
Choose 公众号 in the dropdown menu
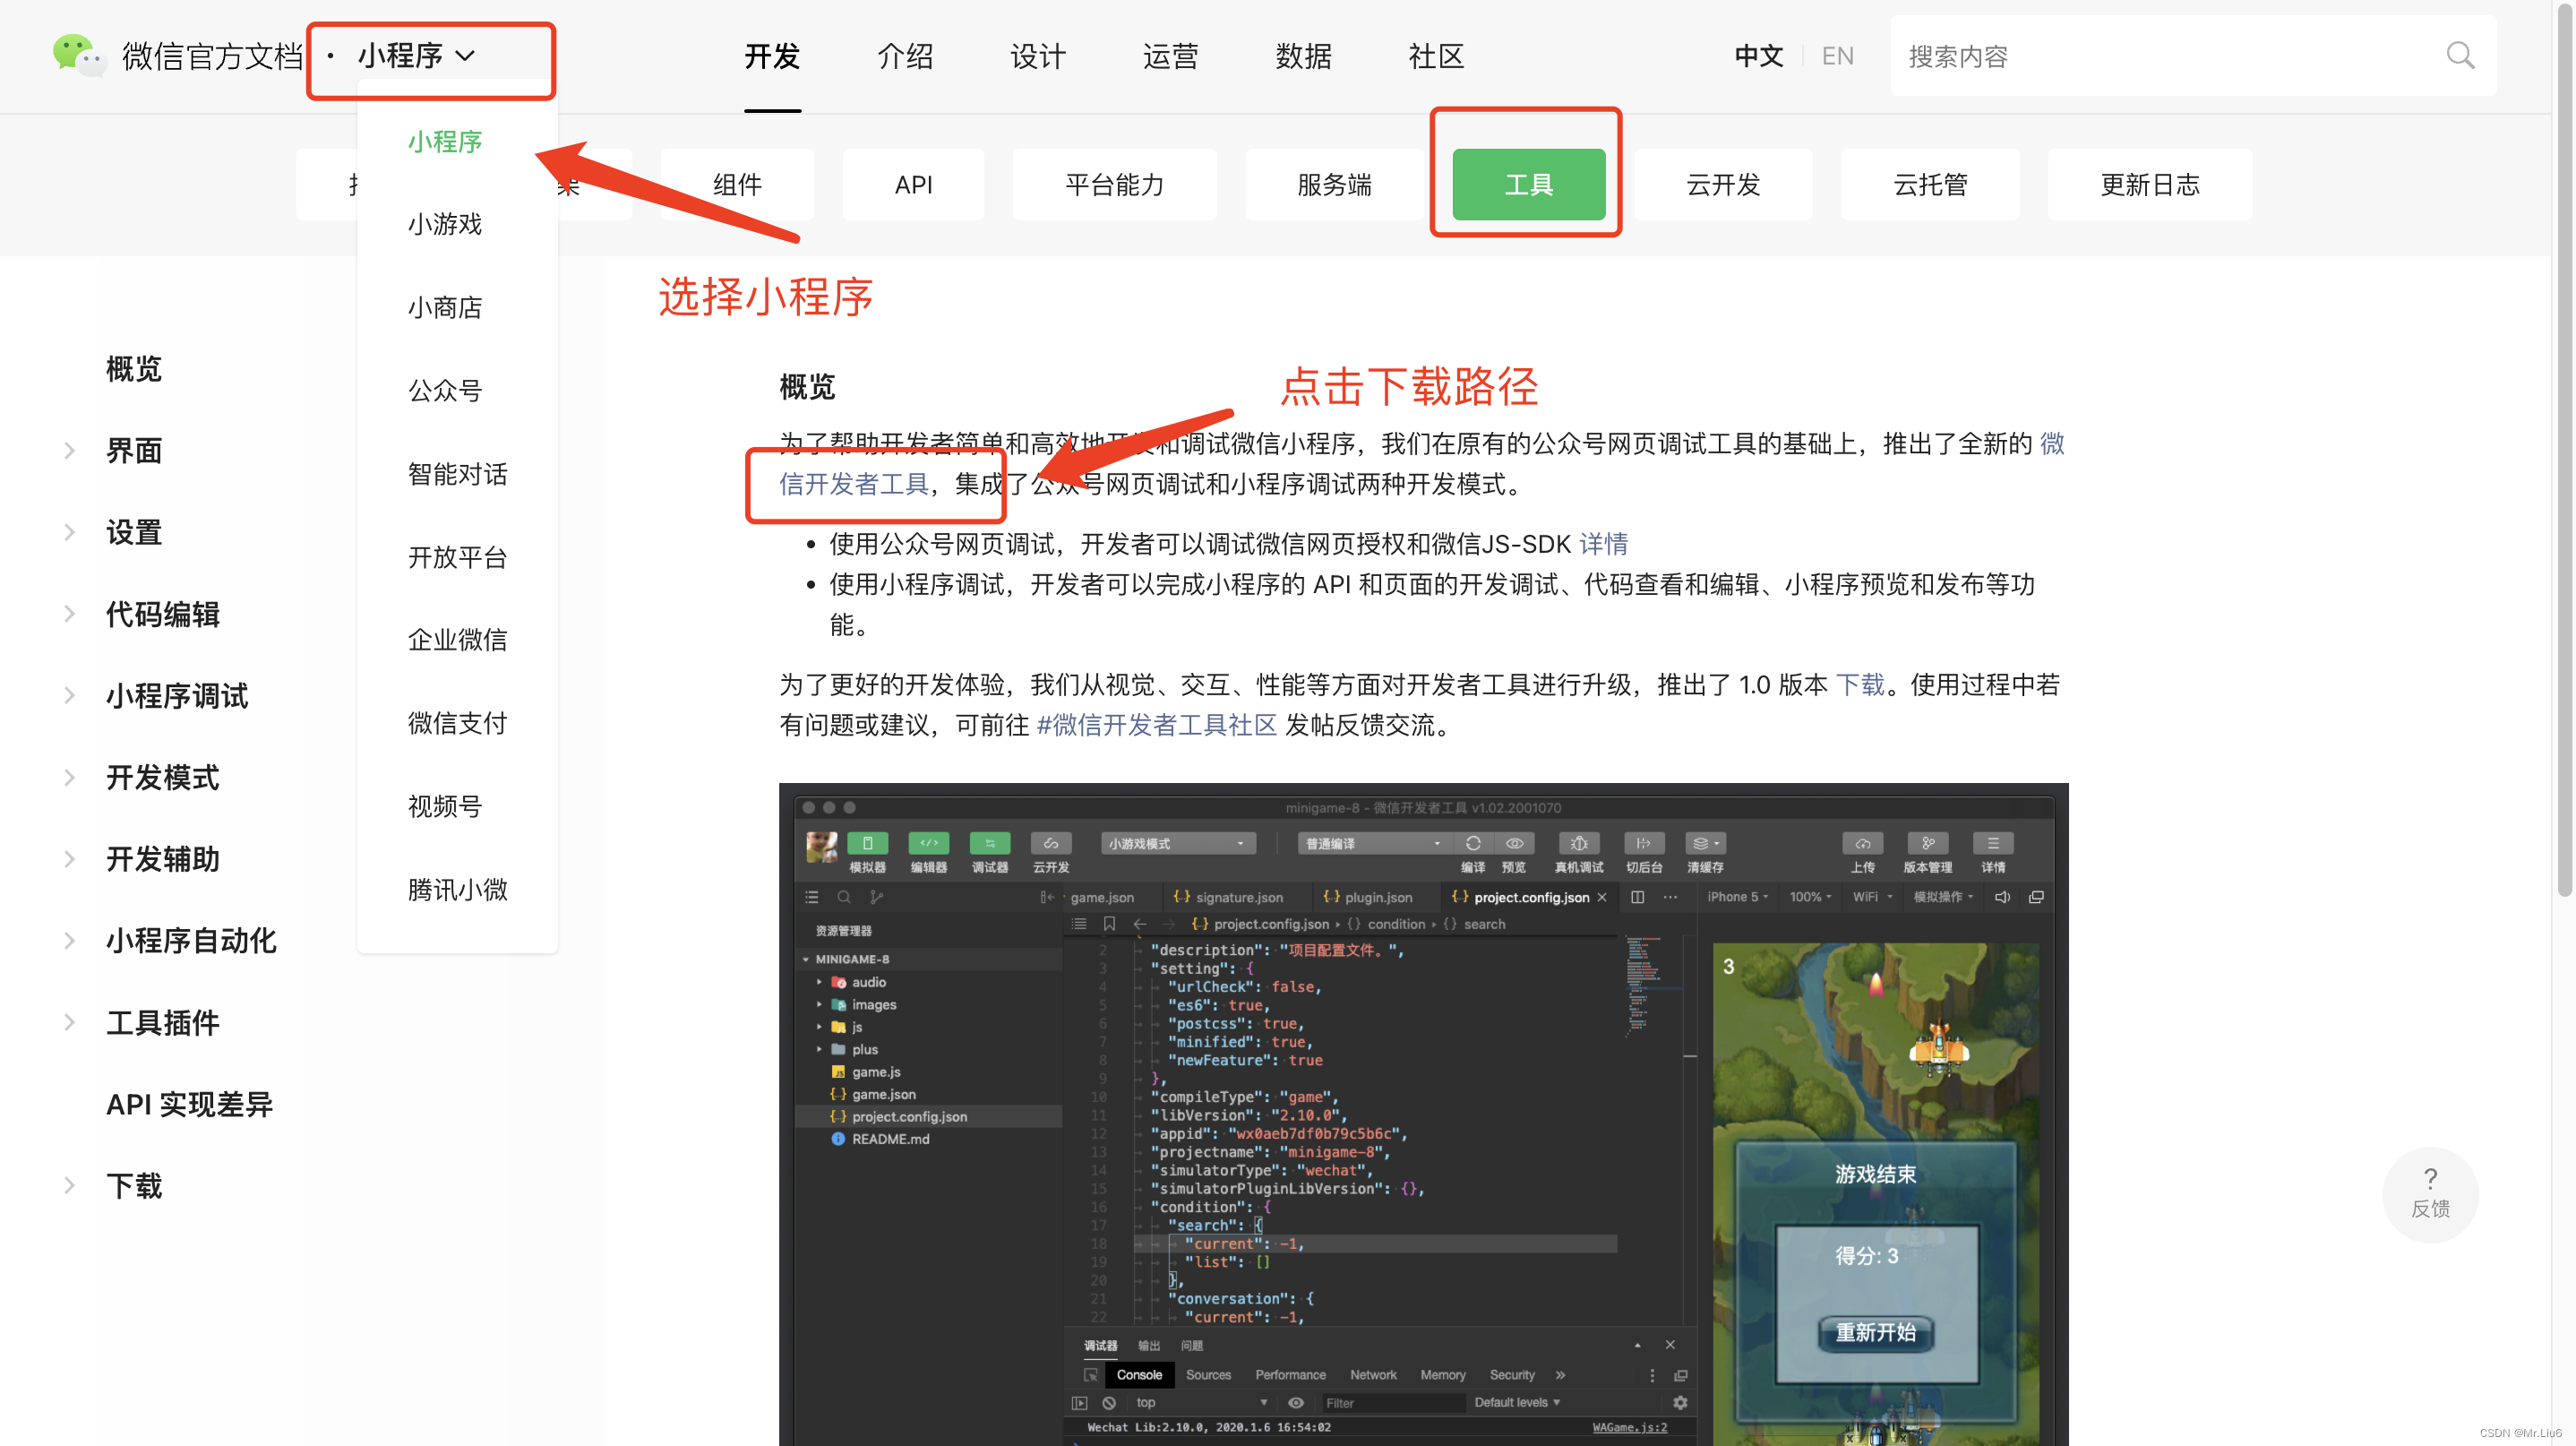(445, 390)
